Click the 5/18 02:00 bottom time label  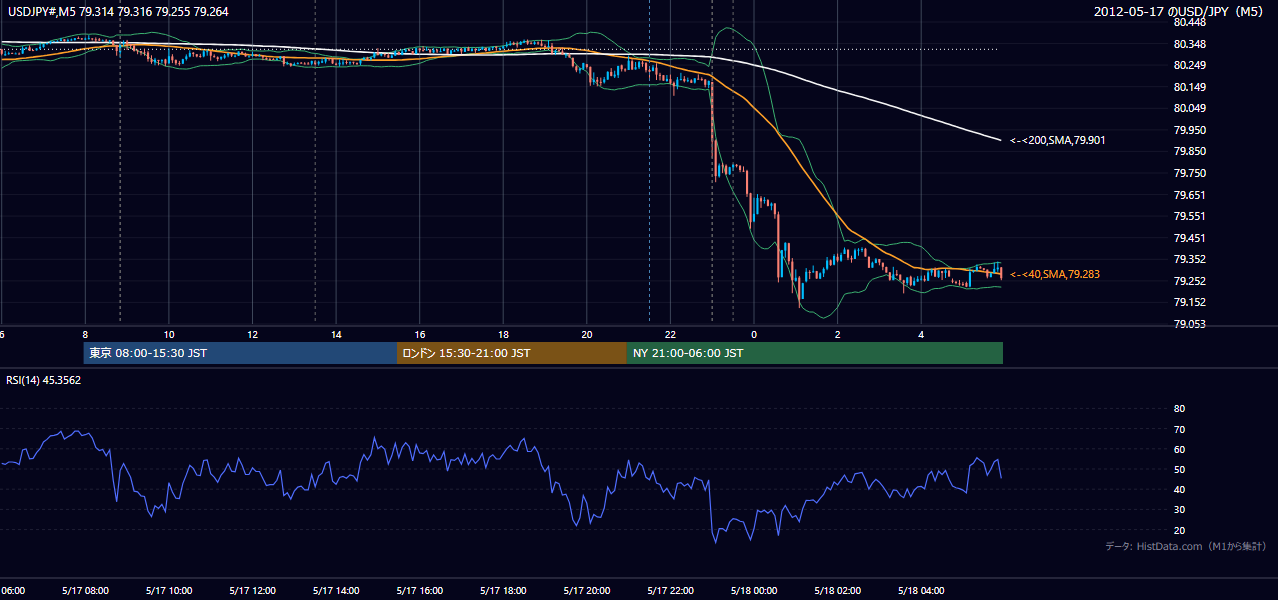pyautogui.click(x=837, y=591)
